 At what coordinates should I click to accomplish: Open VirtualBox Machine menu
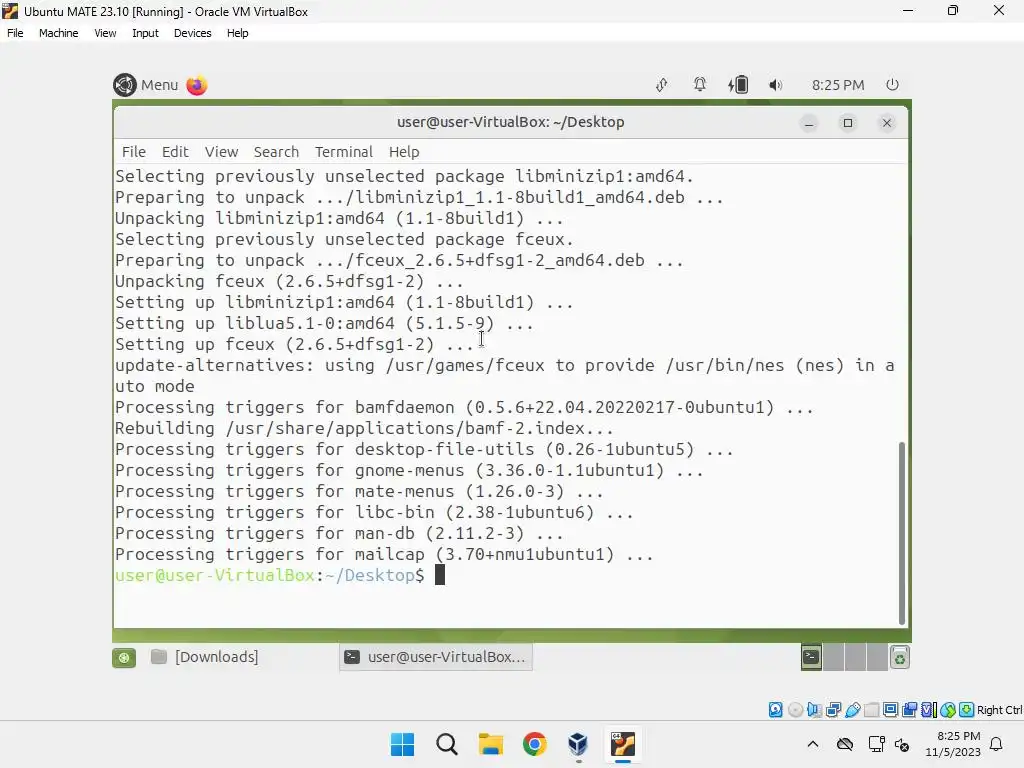click(x=58, y=33)
